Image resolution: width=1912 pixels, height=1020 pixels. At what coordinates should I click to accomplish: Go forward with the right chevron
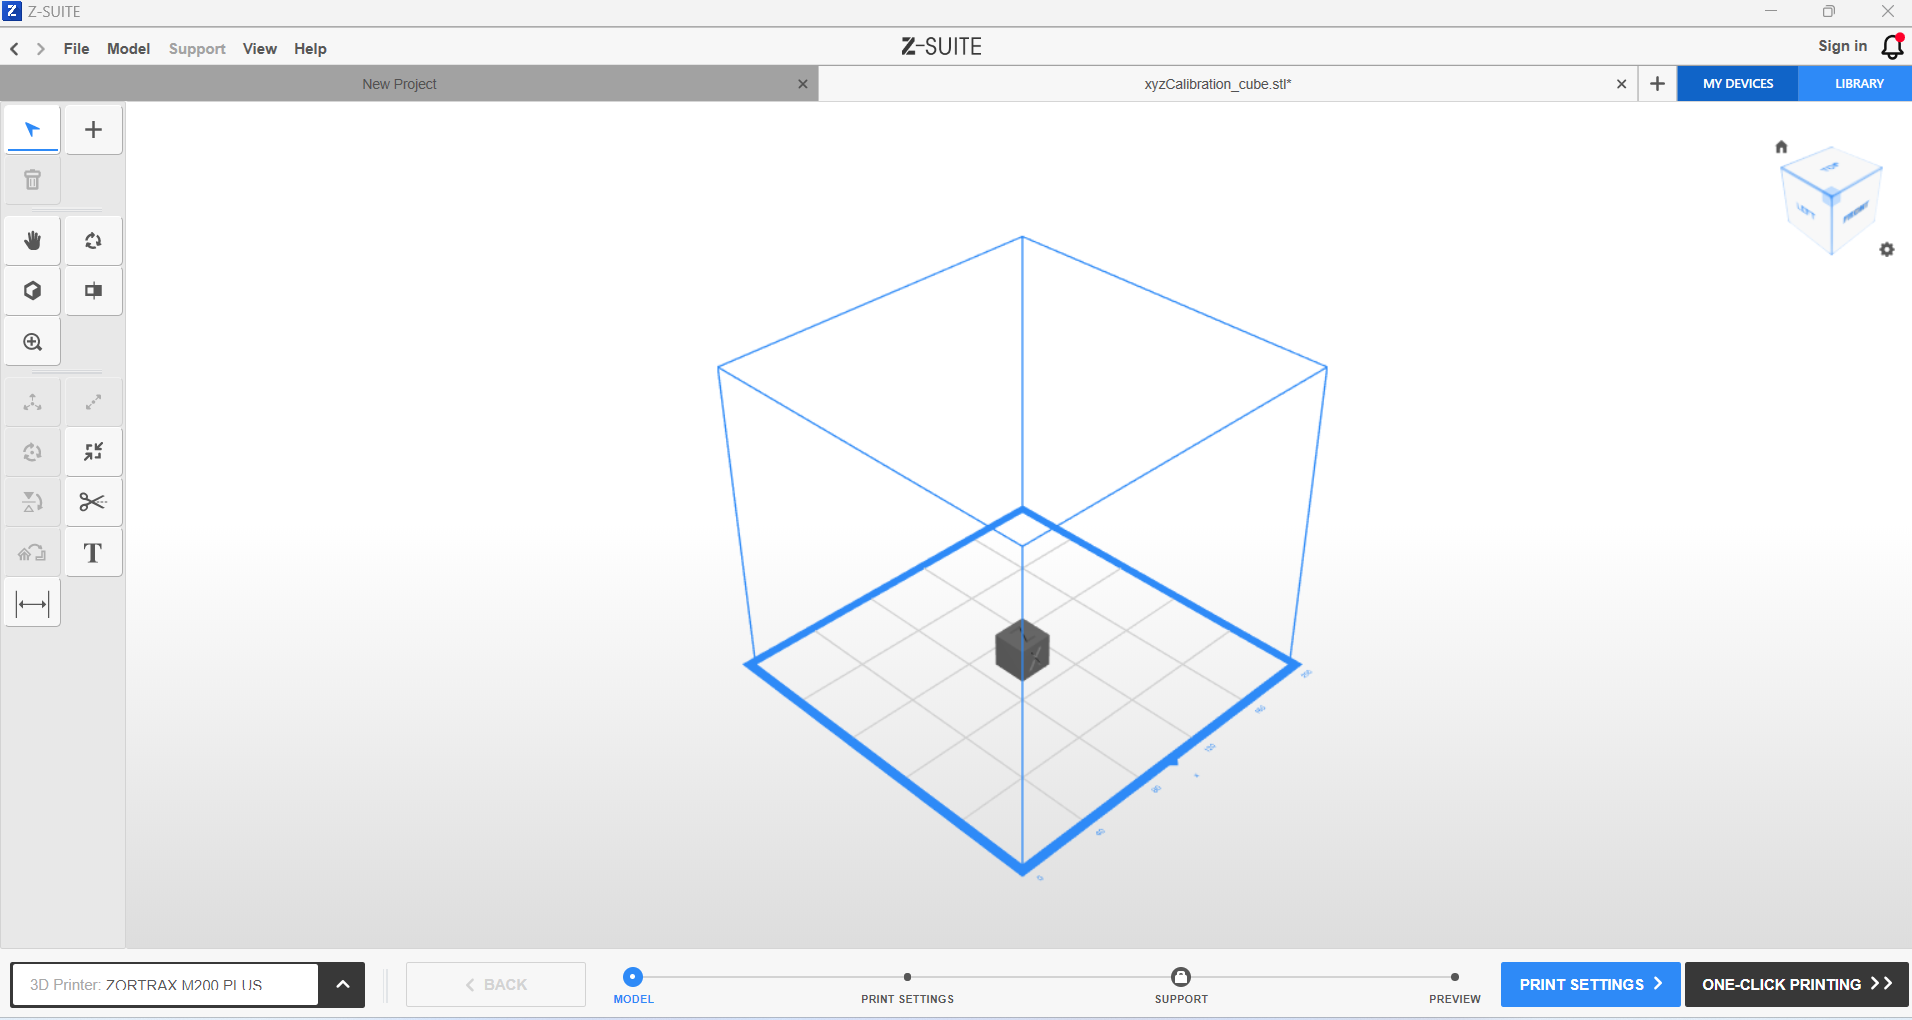point(41,49)
